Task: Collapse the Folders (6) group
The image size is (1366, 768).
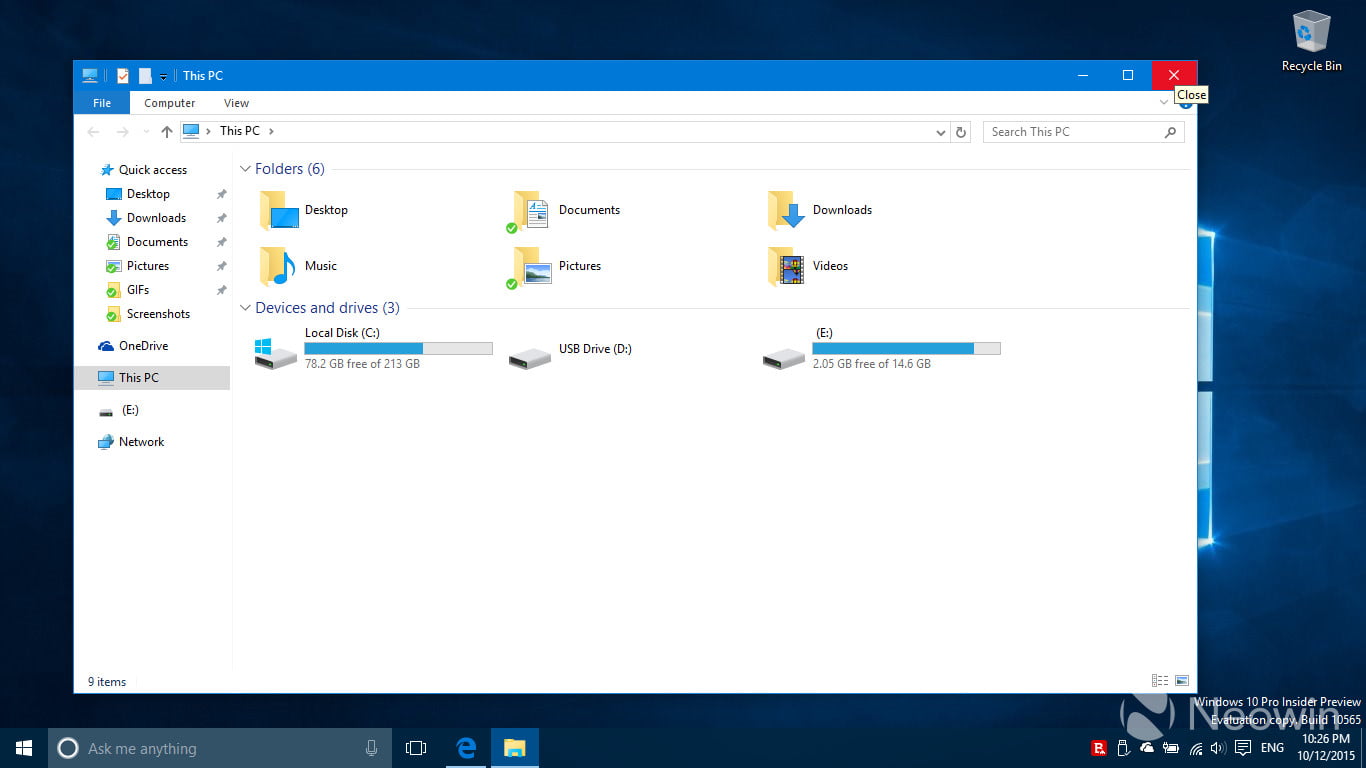Action: tap(245, 169)
